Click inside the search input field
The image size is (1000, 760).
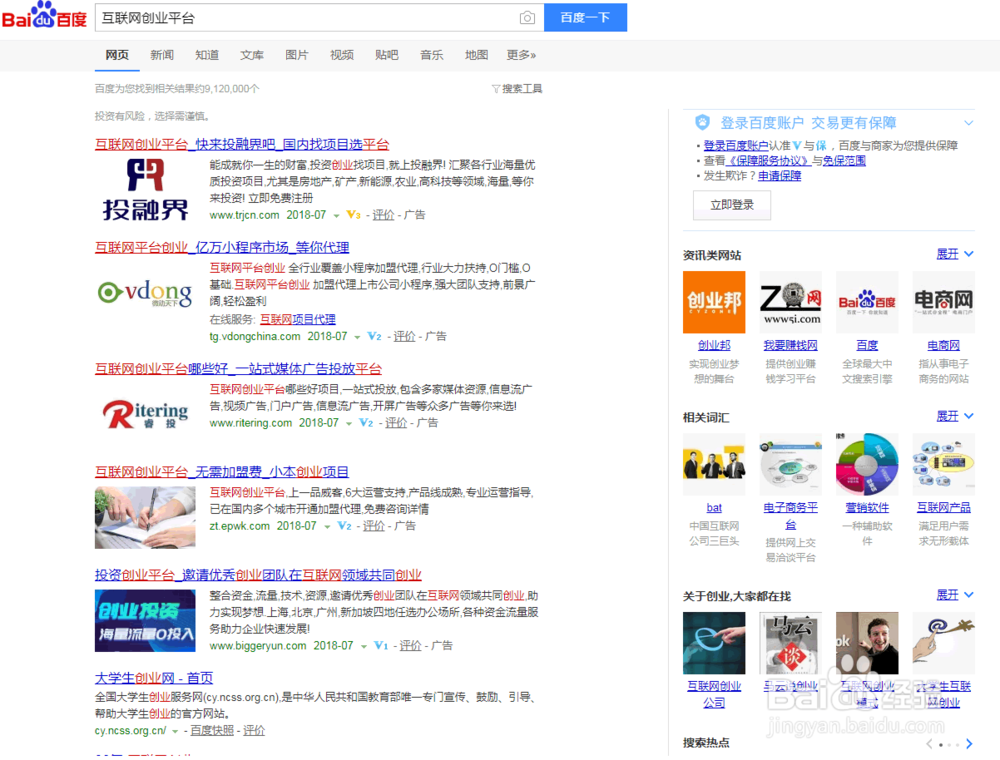coord(300,18)
